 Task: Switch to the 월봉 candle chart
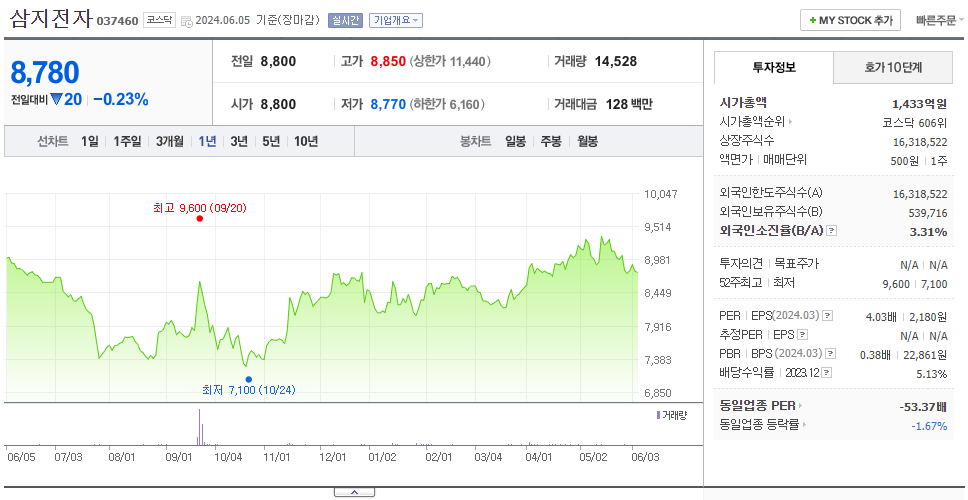[588, 141]
